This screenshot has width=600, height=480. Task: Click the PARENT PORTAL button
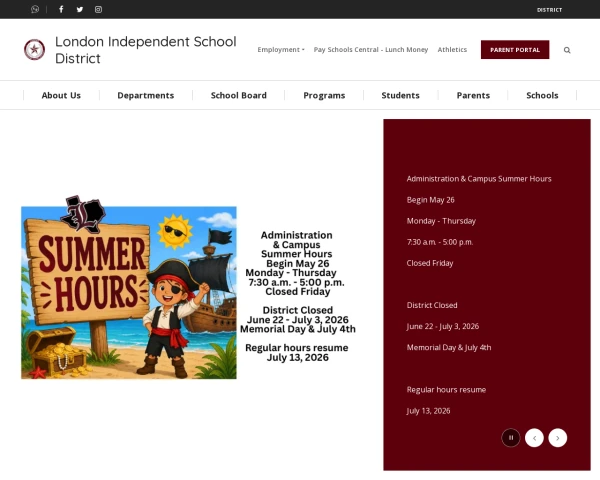pos(515,49)
